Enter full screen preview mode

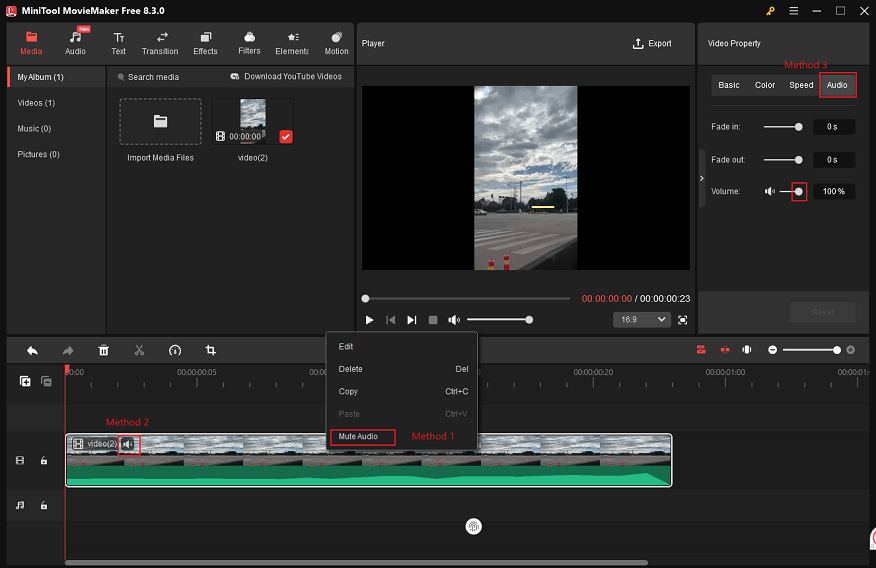pyautogui.click(x=683, y=320)
